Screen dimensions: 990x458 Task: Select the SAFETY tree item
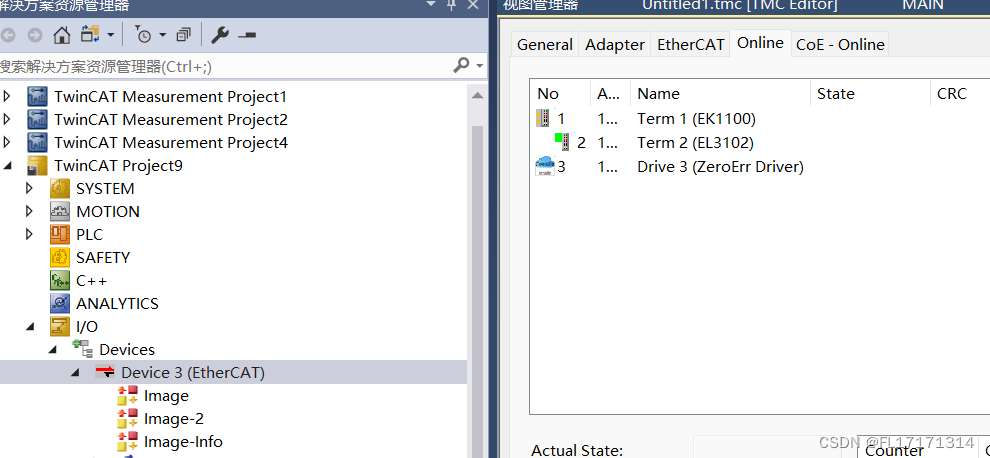103,258
